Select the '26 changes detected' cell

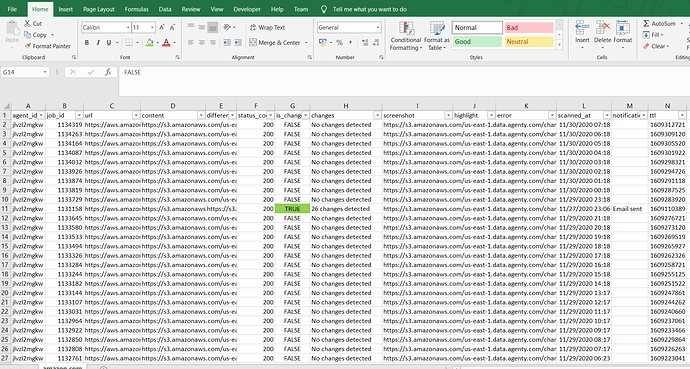346,209
